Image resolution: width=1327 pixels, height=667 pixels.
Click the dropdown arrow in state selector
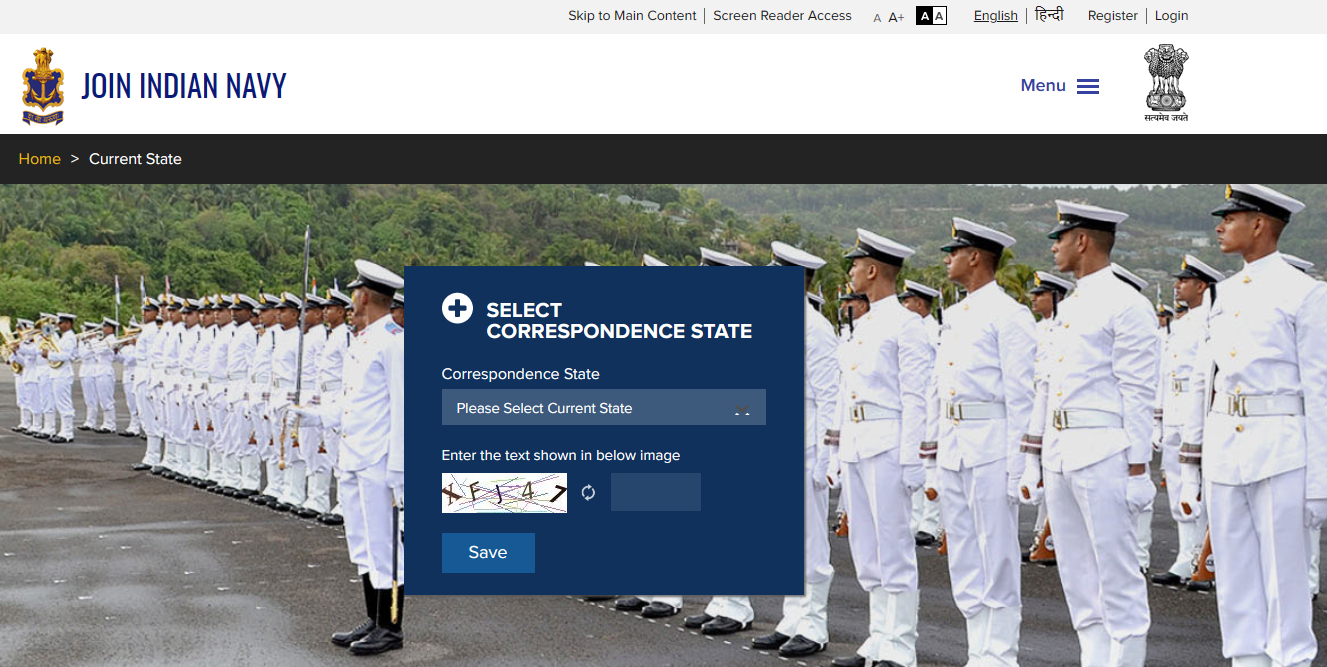pyautogui.click(x=742, y=409)
